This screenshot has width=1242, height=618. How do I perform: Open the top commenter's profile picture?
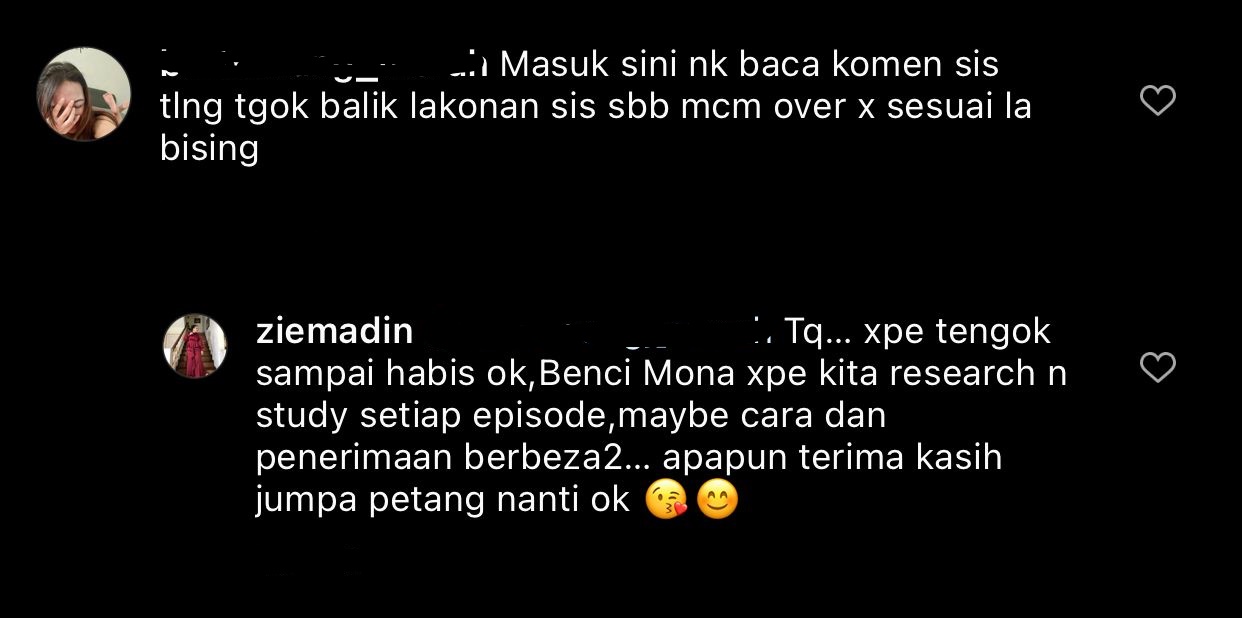tap(84, 94)
